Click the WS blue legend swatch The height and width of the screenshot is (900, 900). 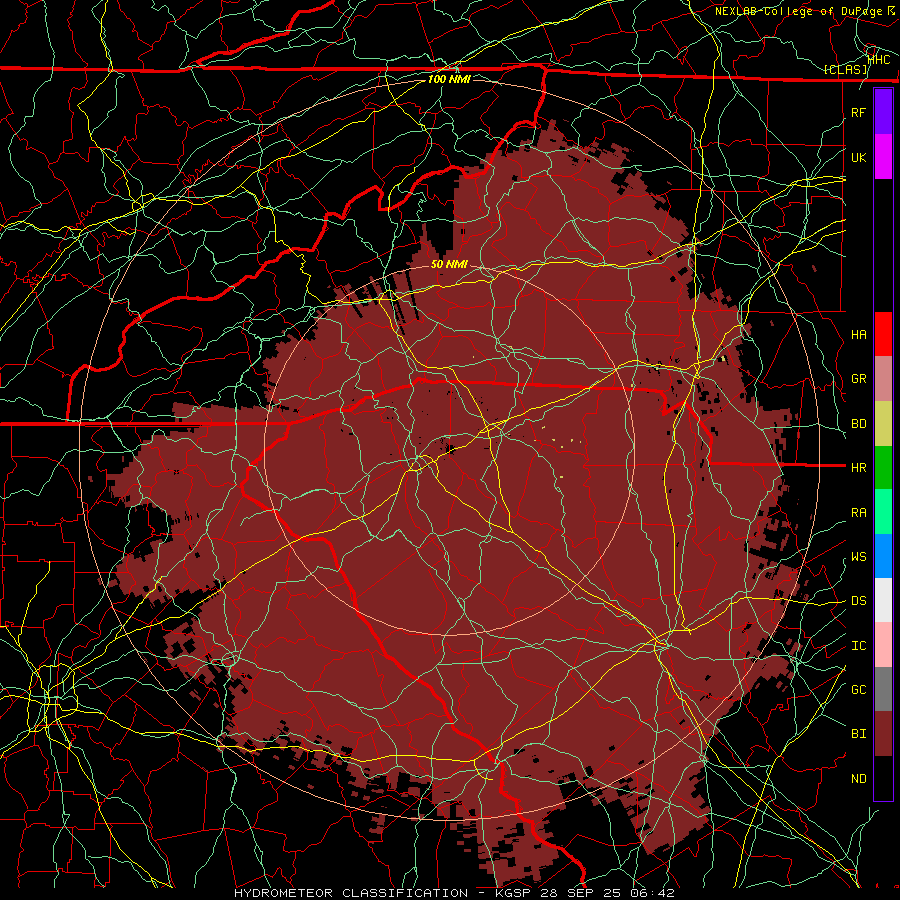[883, 556]
